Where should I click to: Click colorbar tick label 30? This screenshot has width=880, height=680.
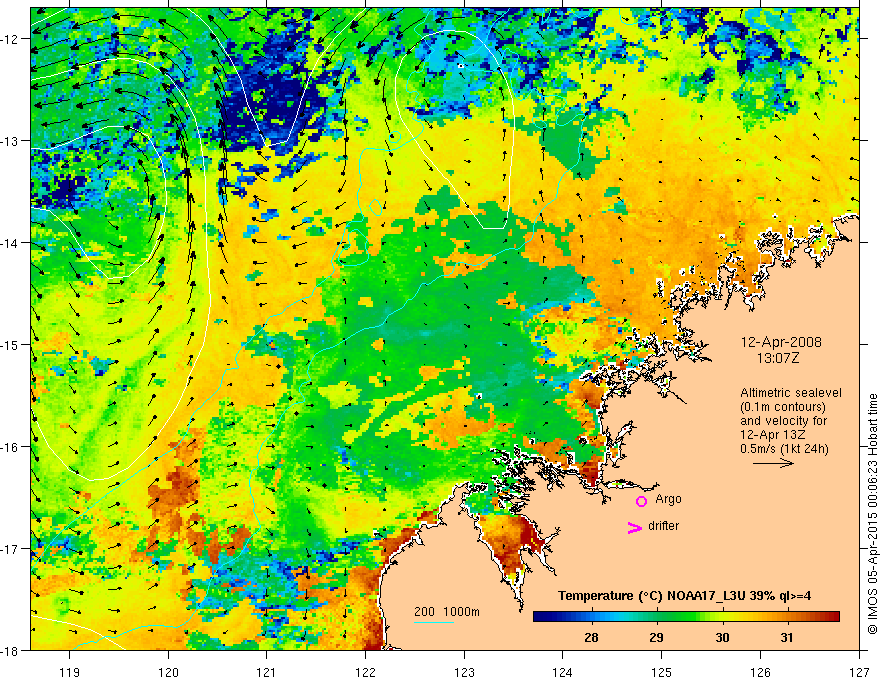pyautogui.click(x=722, y=637)
